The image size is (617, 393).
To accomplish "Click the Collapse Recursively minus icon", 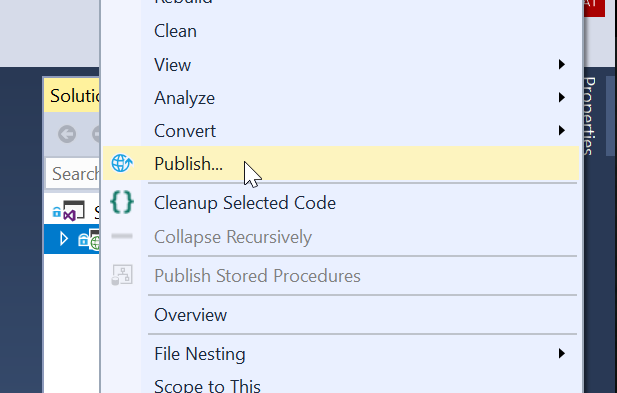I will click(122, 236).
